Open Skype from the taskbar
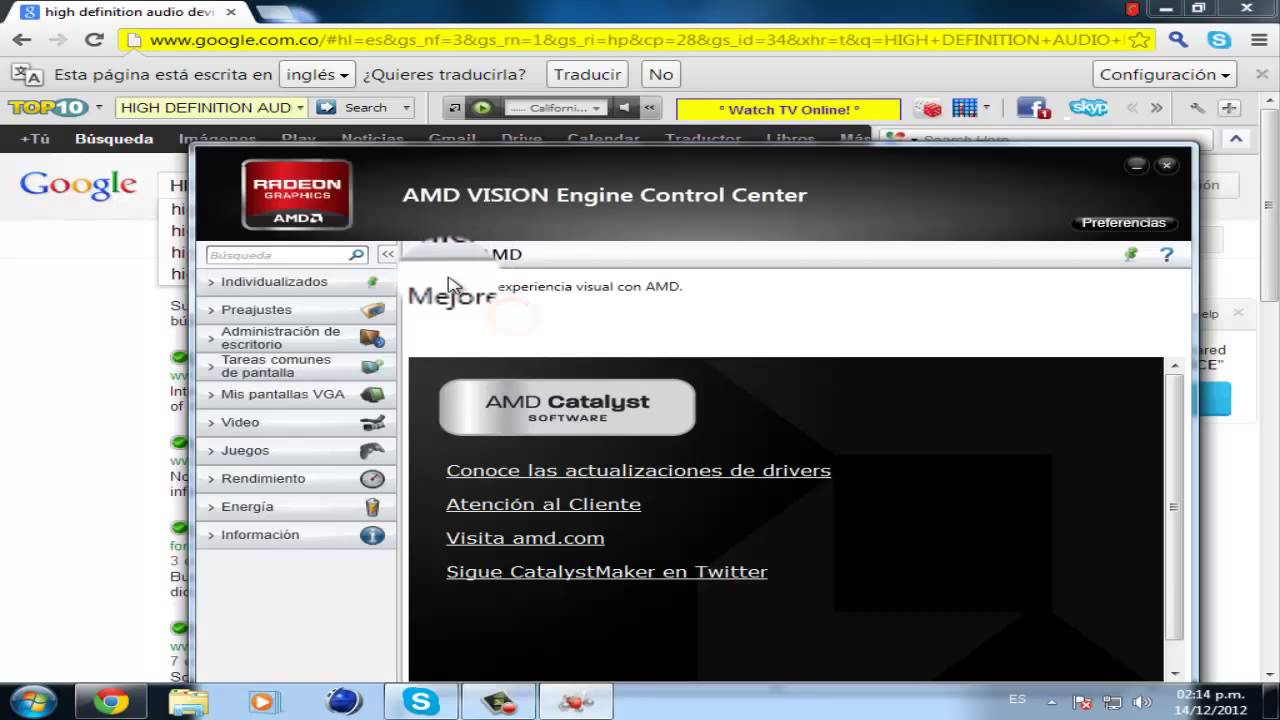 tap(421, 701)
